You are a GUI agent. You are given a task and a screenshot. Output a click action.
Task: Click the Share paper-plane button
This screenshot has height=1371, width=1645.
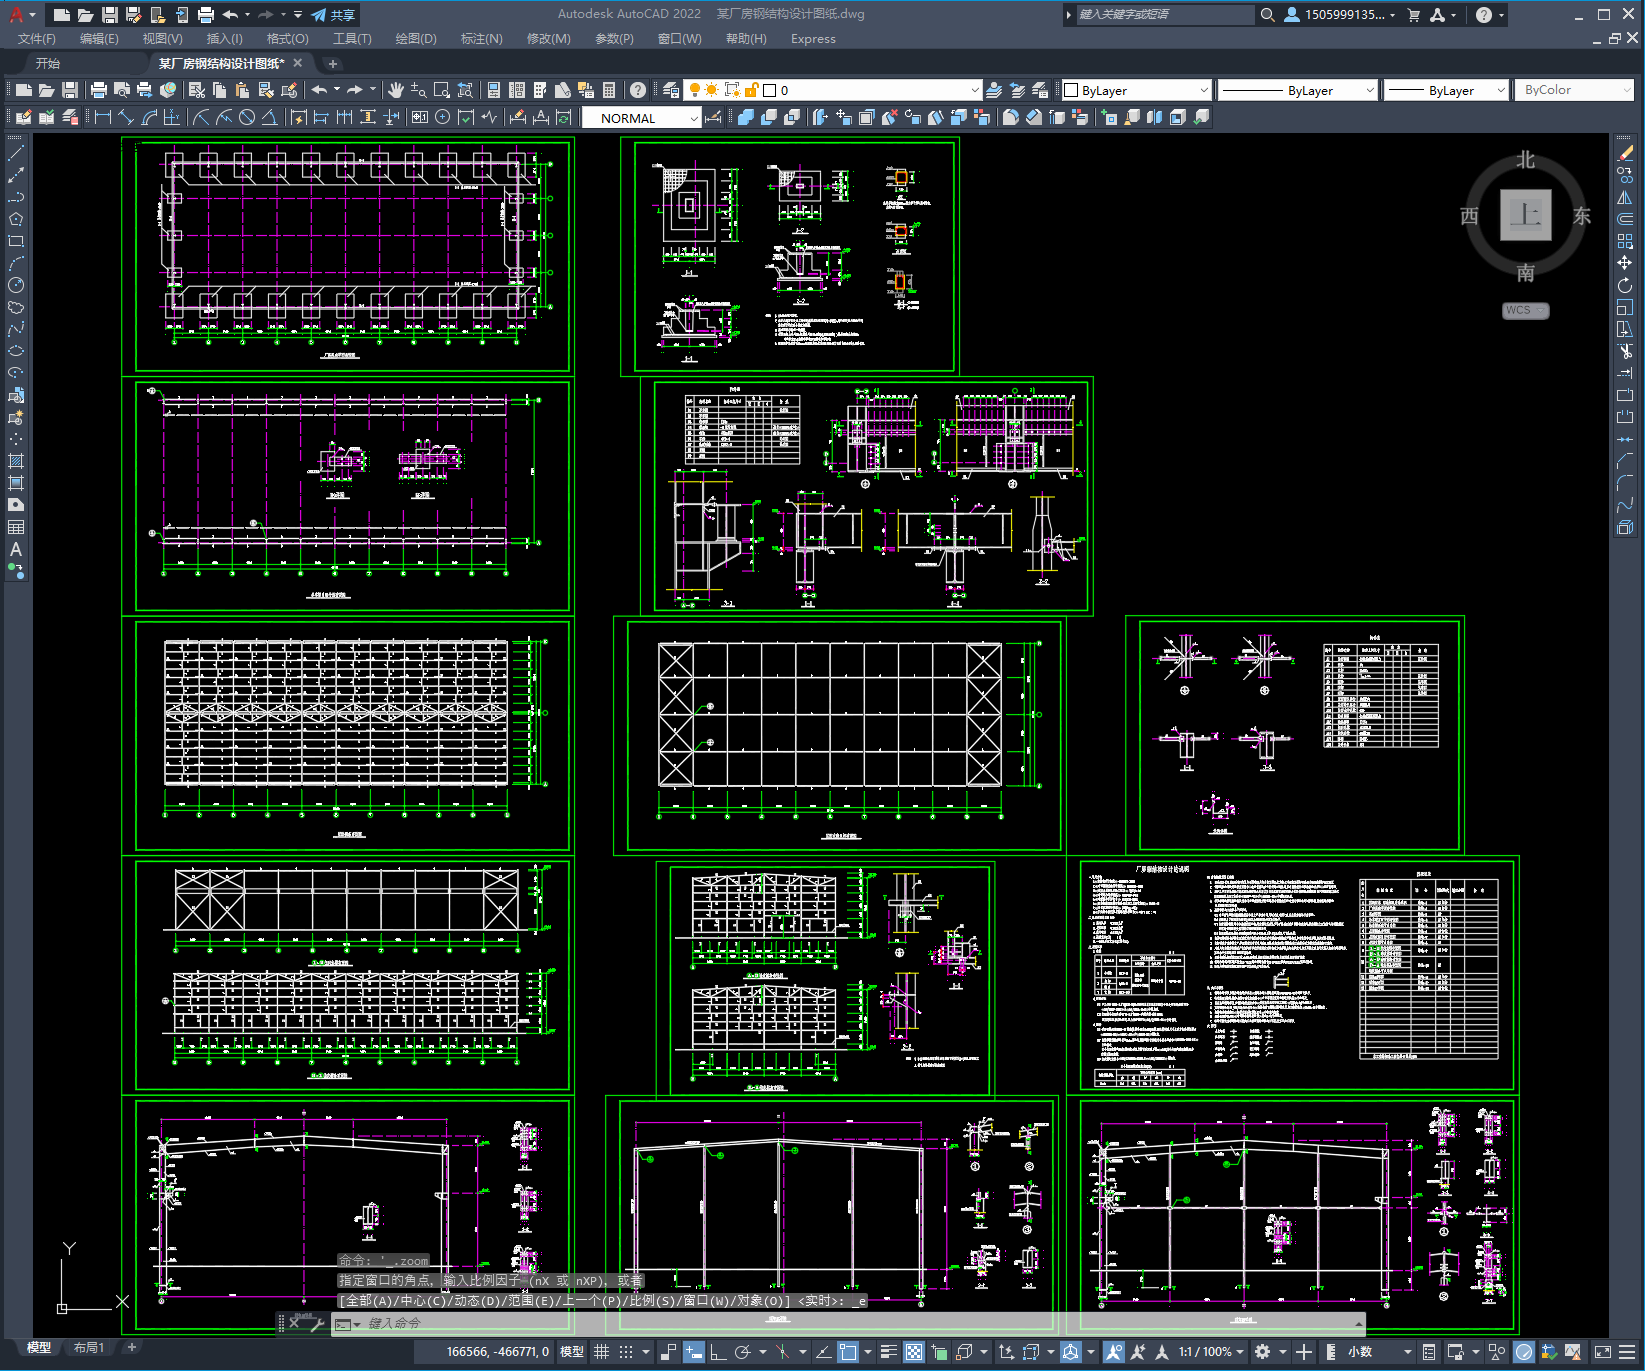coord(333,15)
